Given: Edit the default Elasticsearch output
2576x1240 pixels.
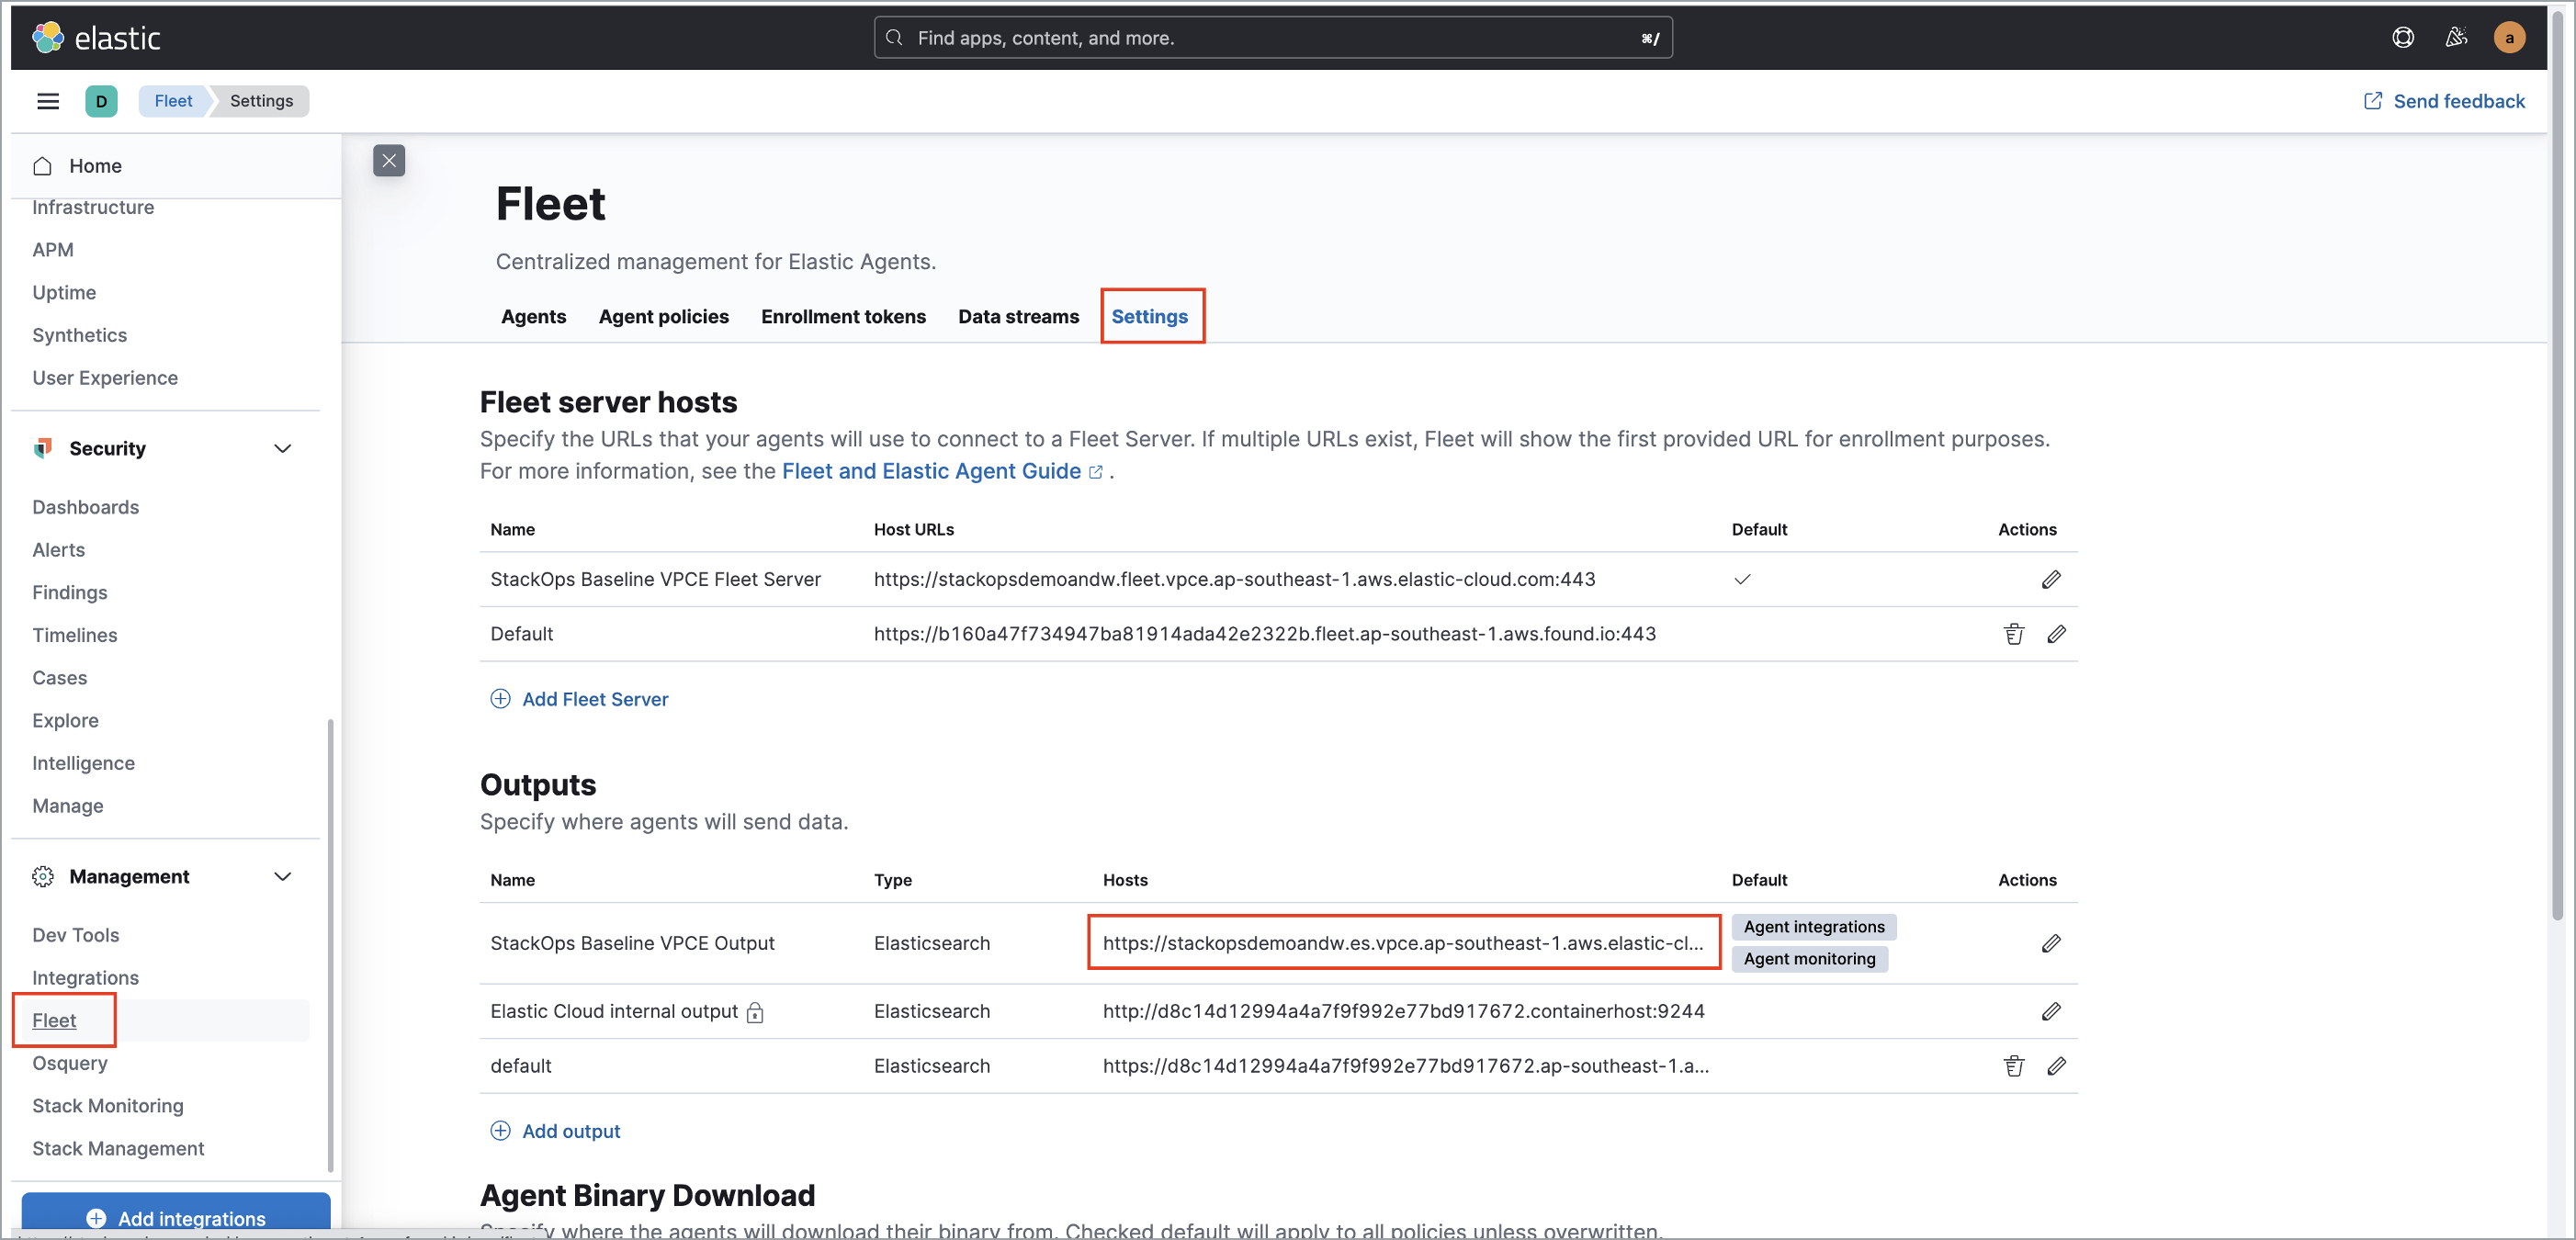Looking at the screenshot, I should click(2057, 1065).
